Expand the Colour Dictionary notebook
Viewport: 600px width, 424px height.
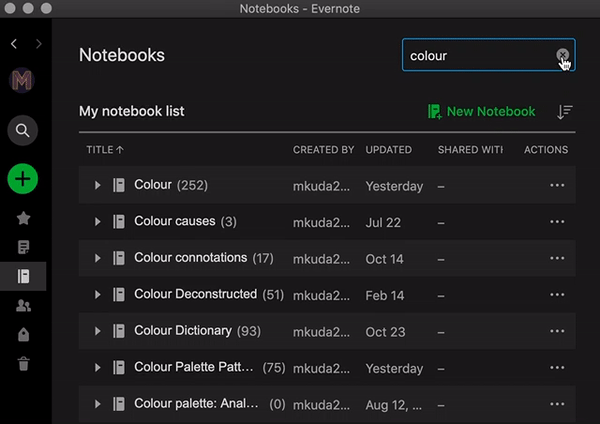pyautogui.click(x=97, y=331)
